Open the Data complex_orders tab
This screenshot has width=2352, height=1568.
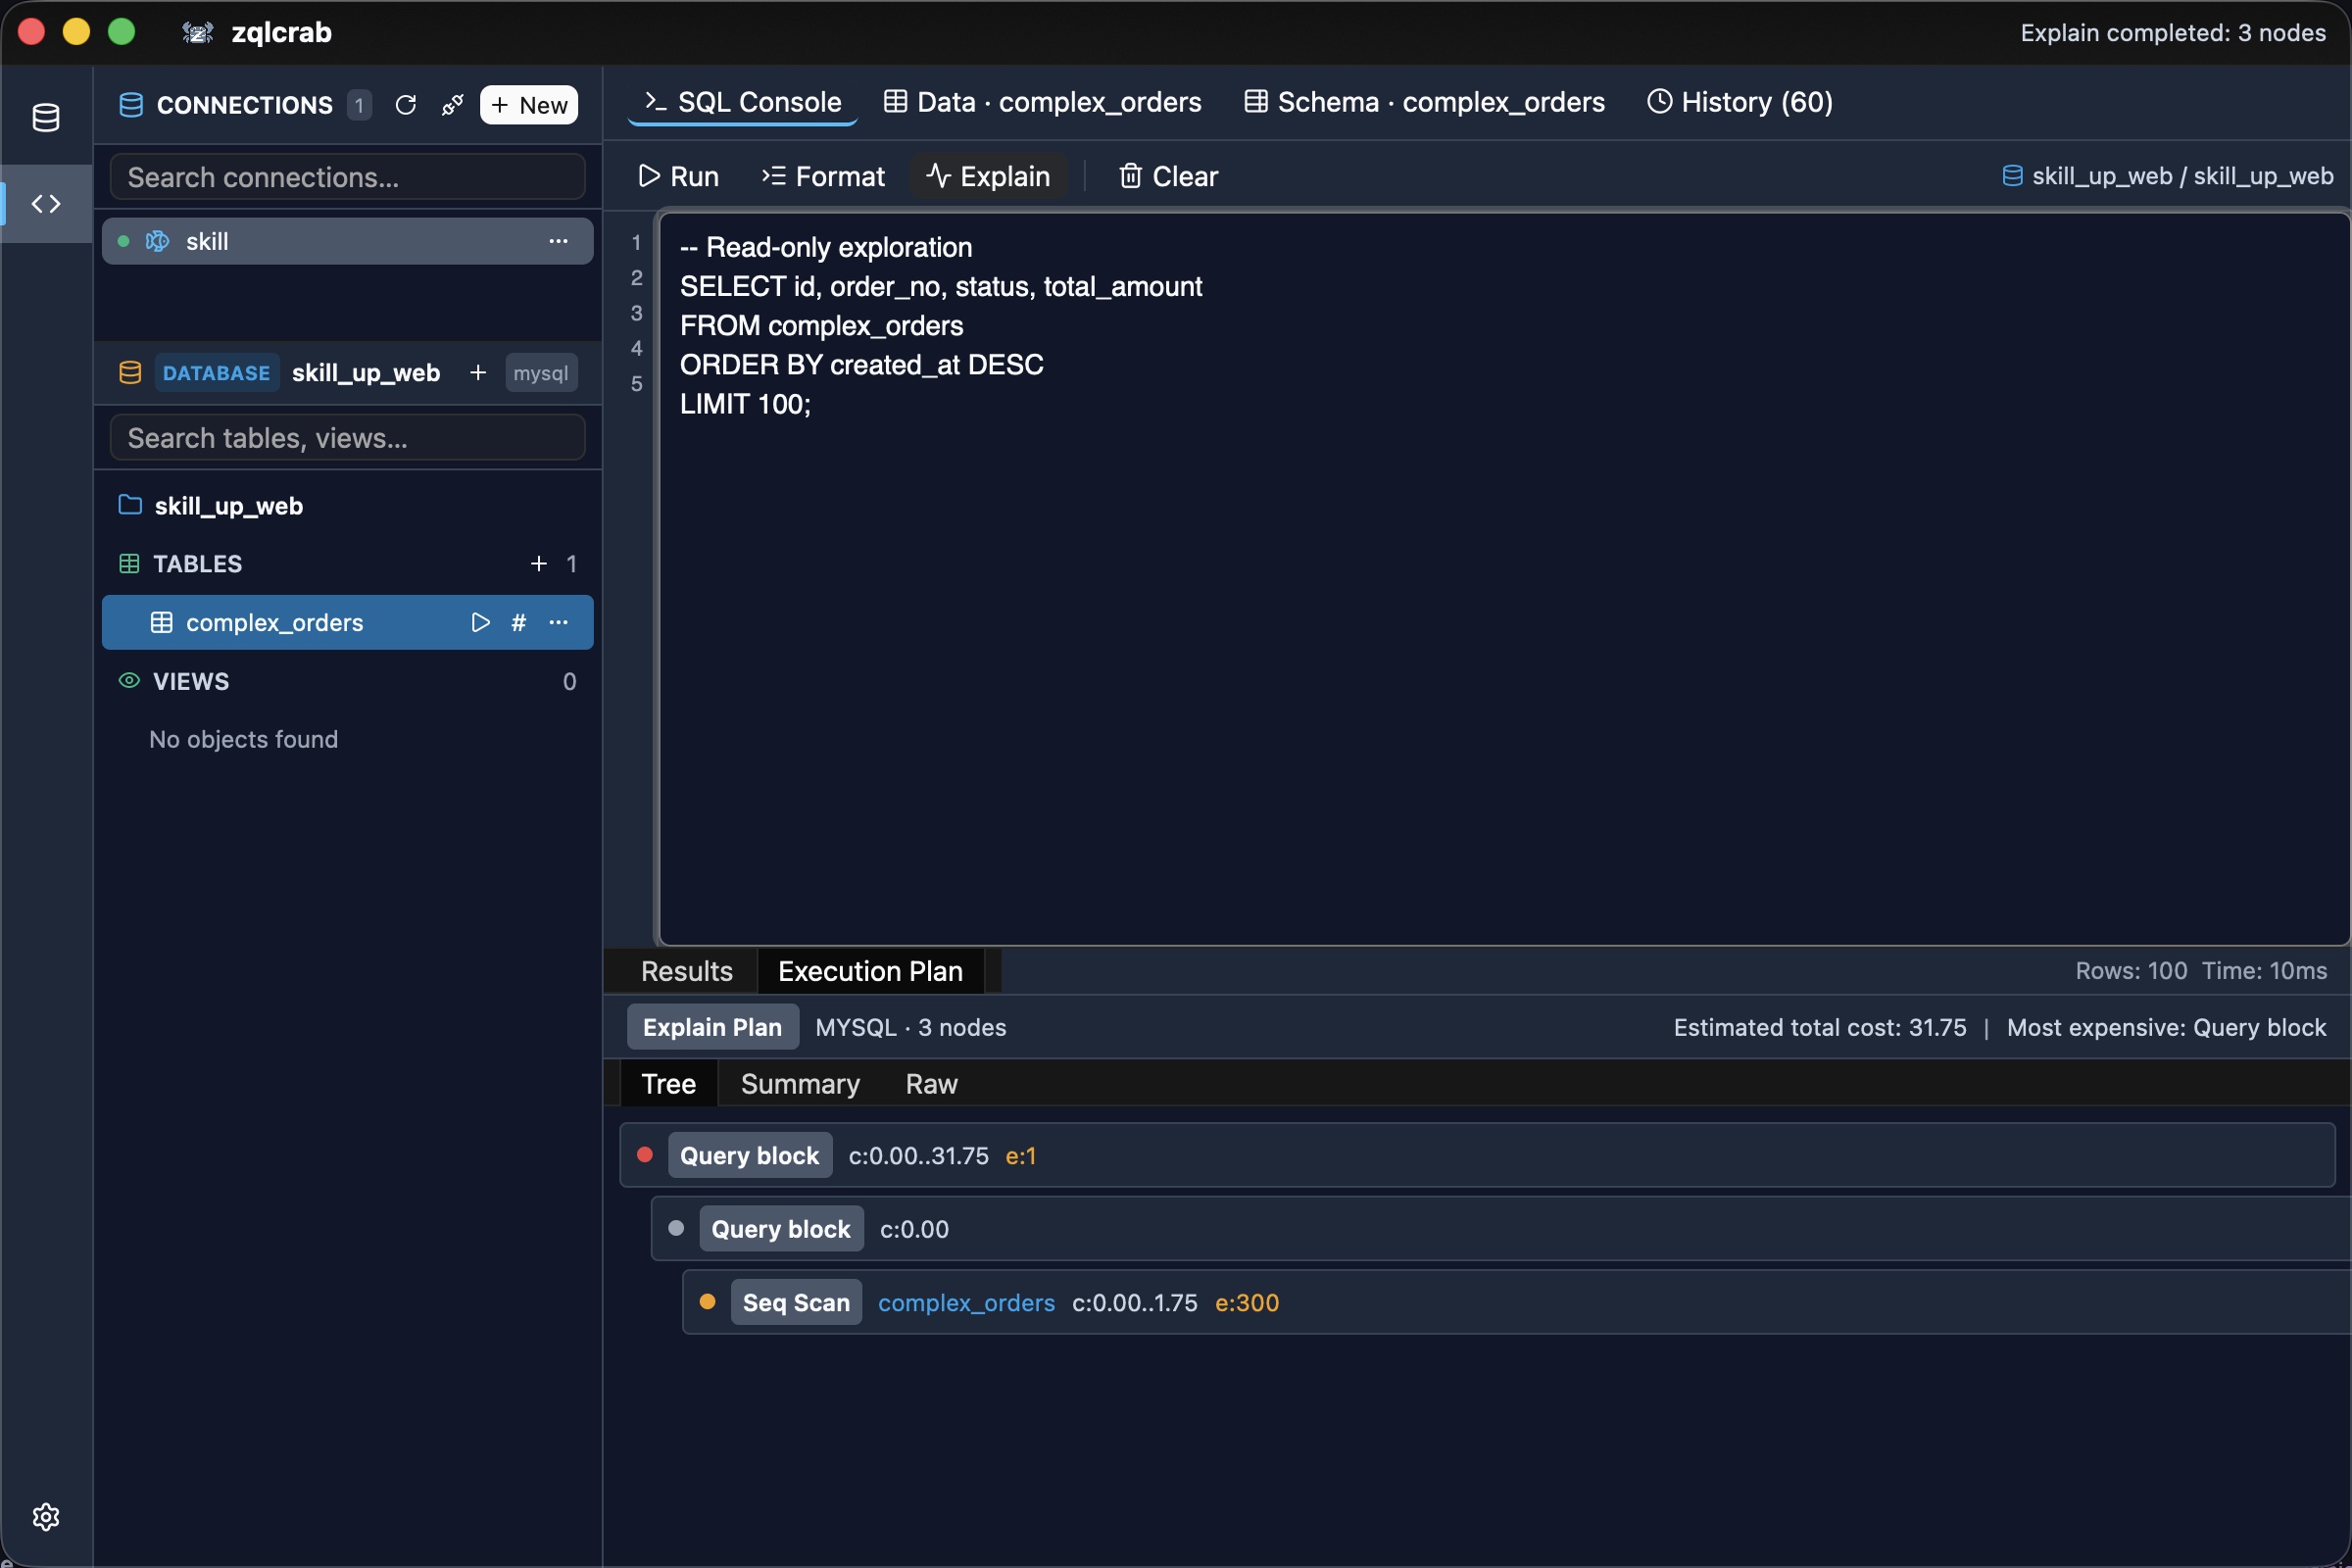tap(1043, 102)
